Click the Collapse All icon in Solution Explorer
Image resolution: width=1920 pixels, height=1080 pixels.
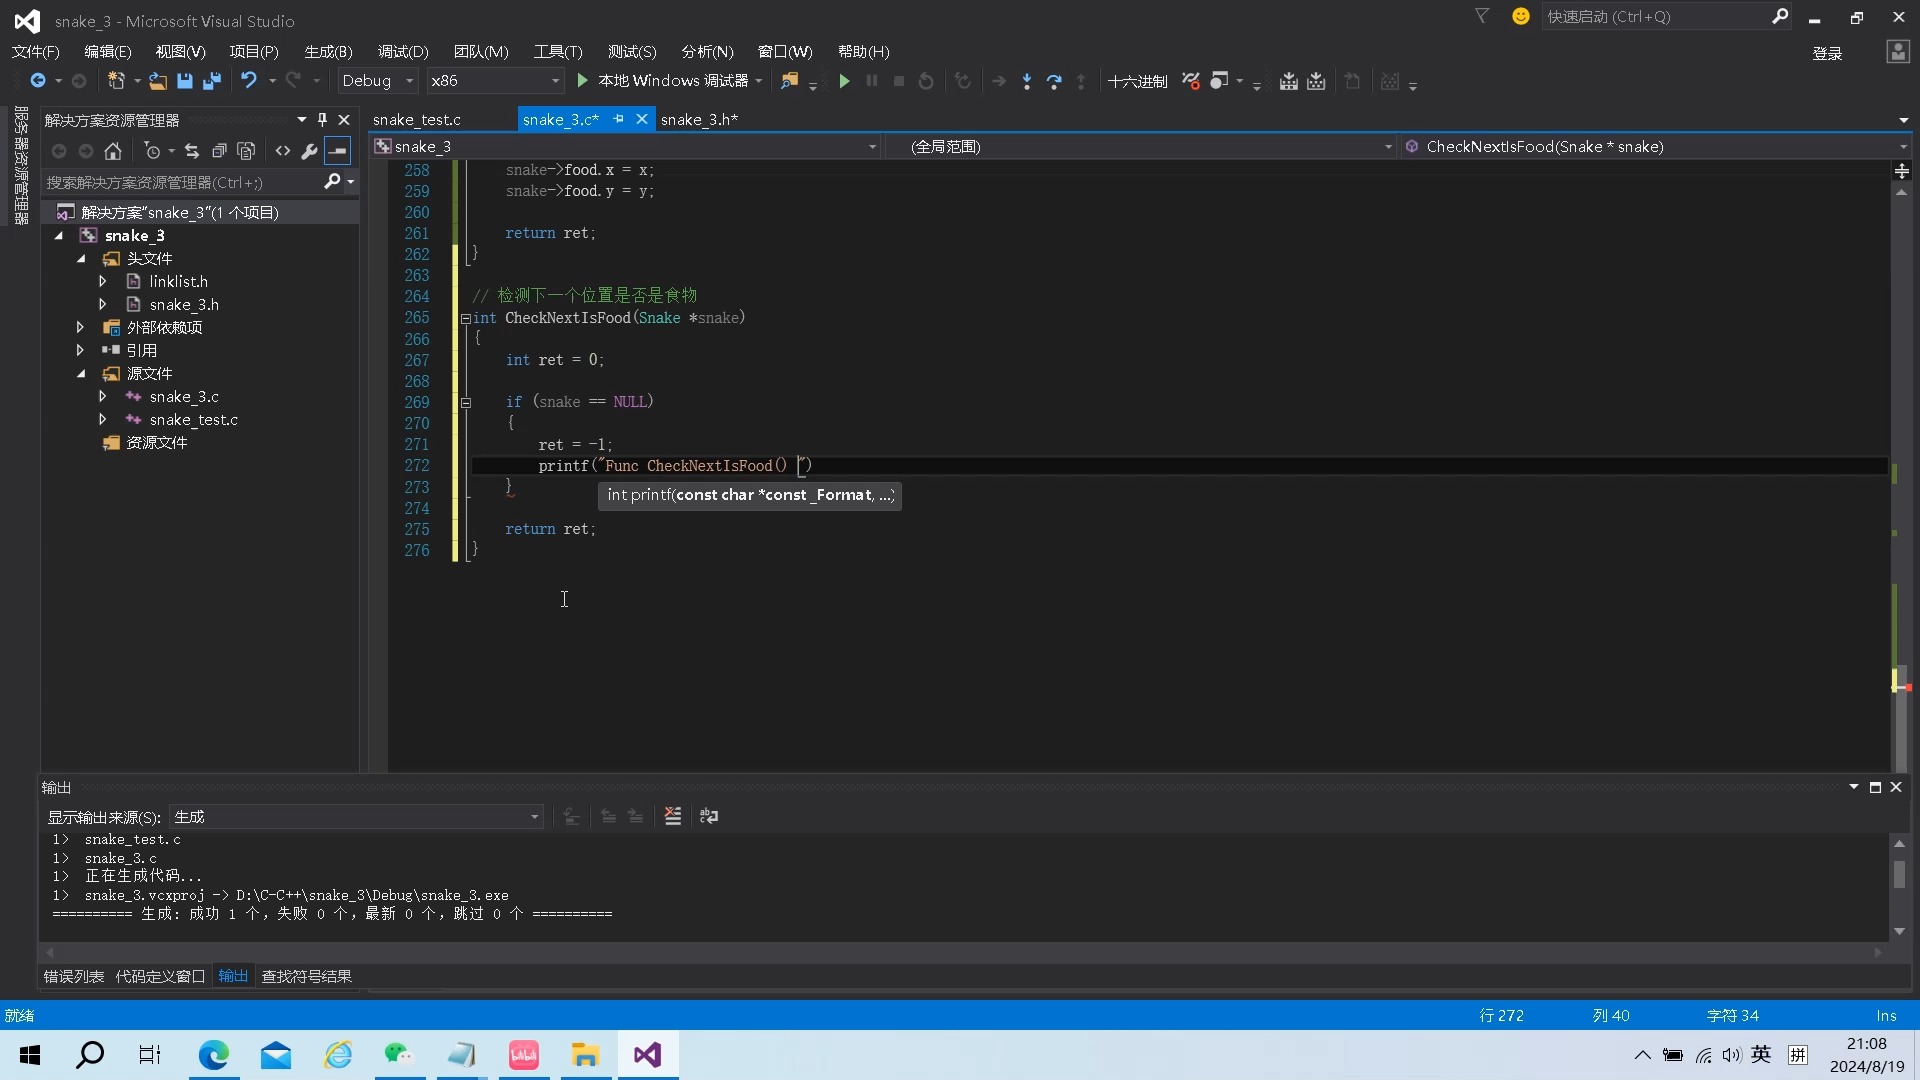(219, 151)
